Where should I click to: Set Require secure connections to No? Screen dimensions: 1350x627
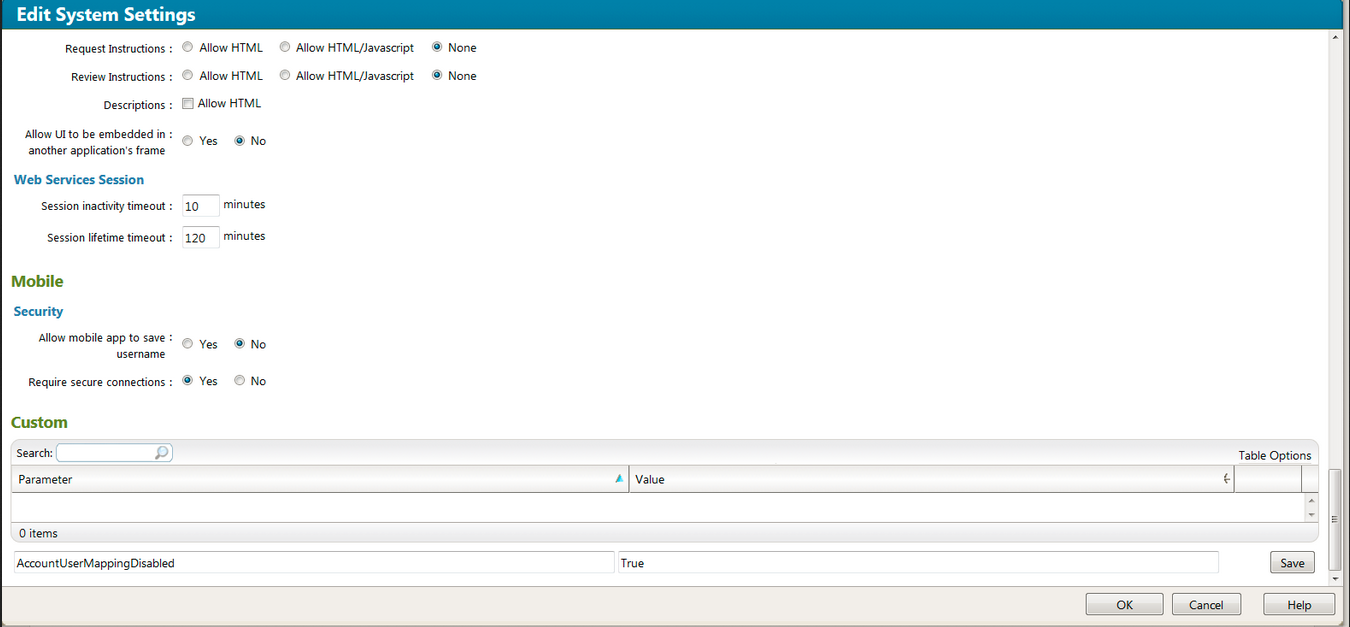coord(239,381)
